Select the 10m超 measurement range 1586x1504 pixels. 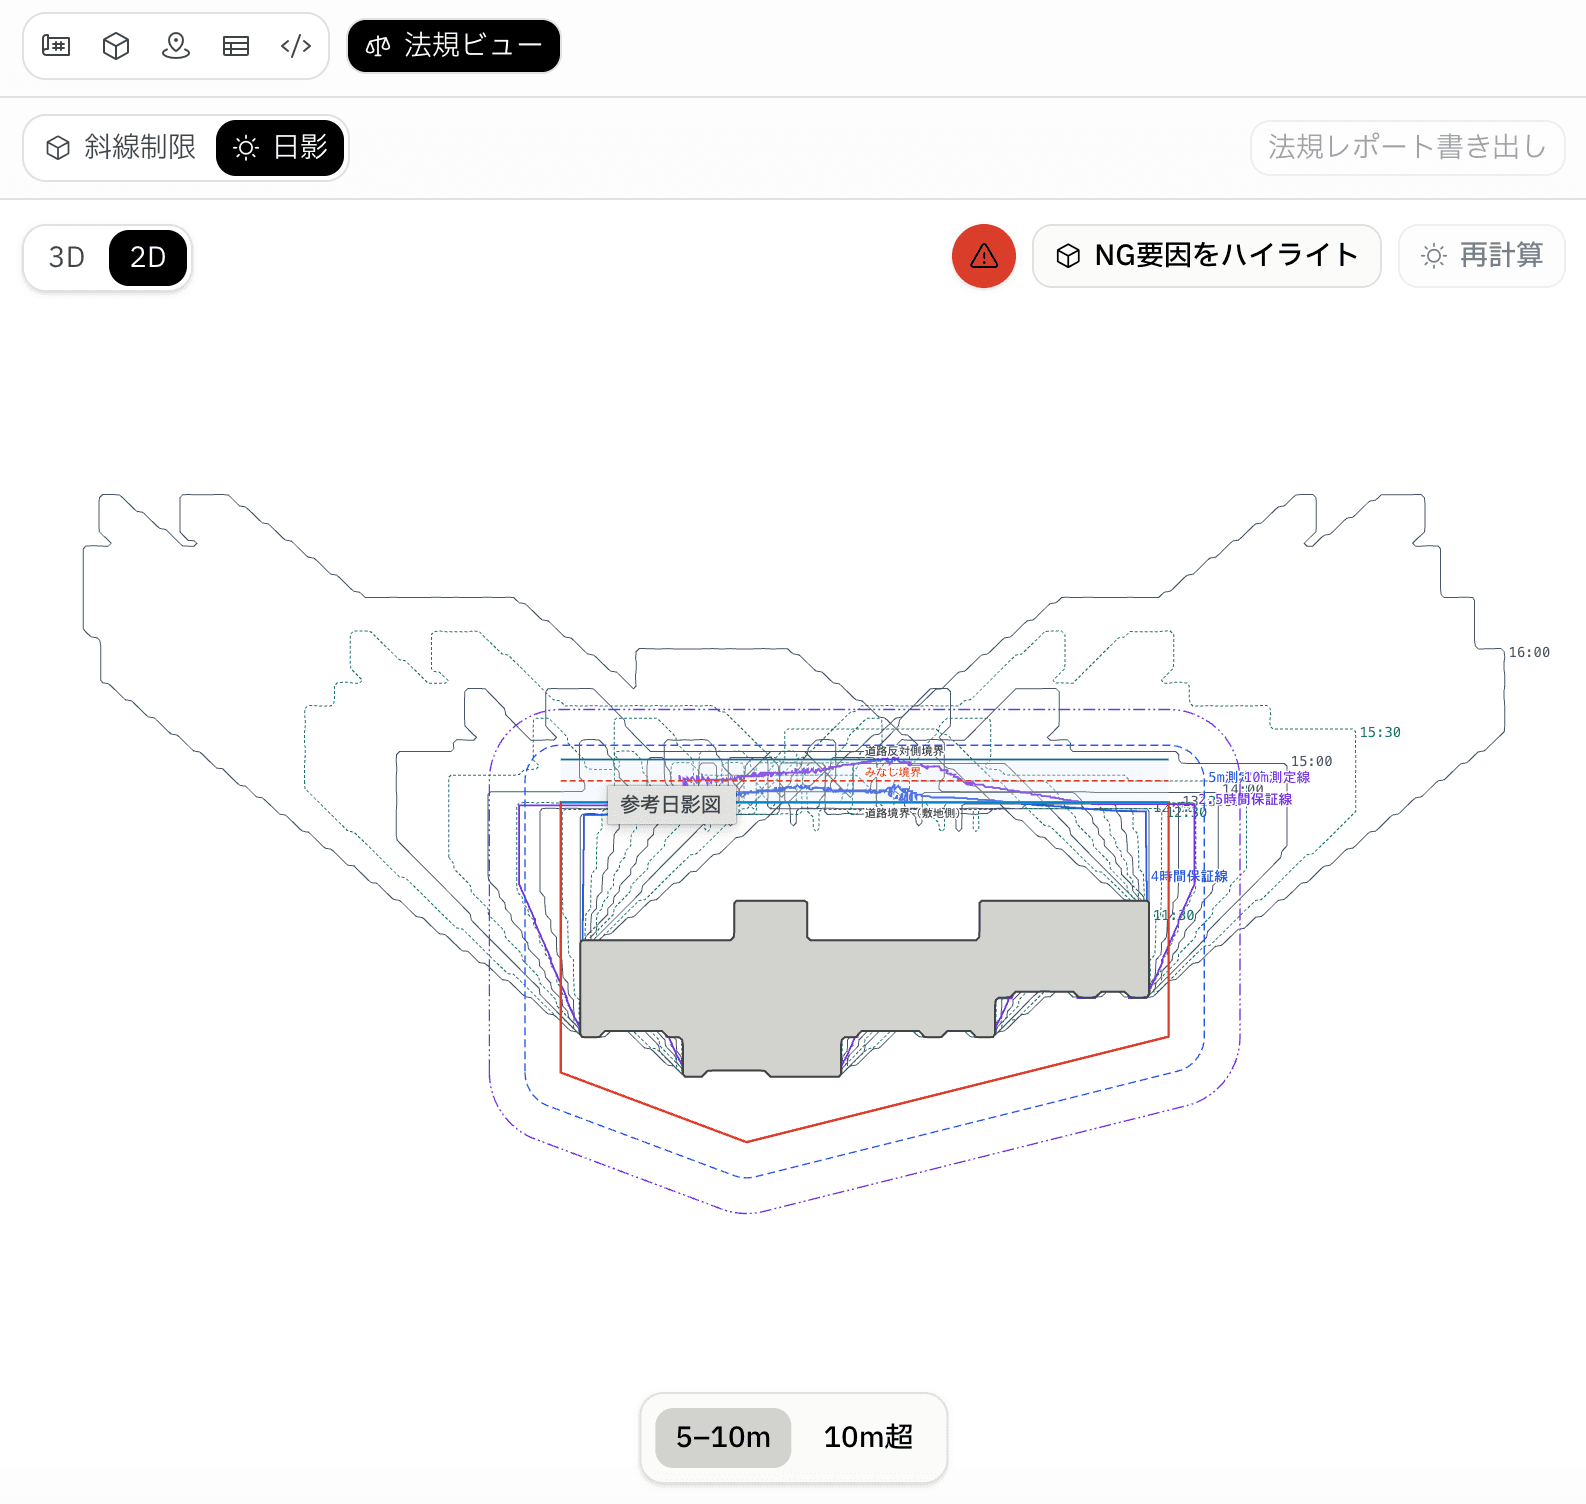(868, 1438)
